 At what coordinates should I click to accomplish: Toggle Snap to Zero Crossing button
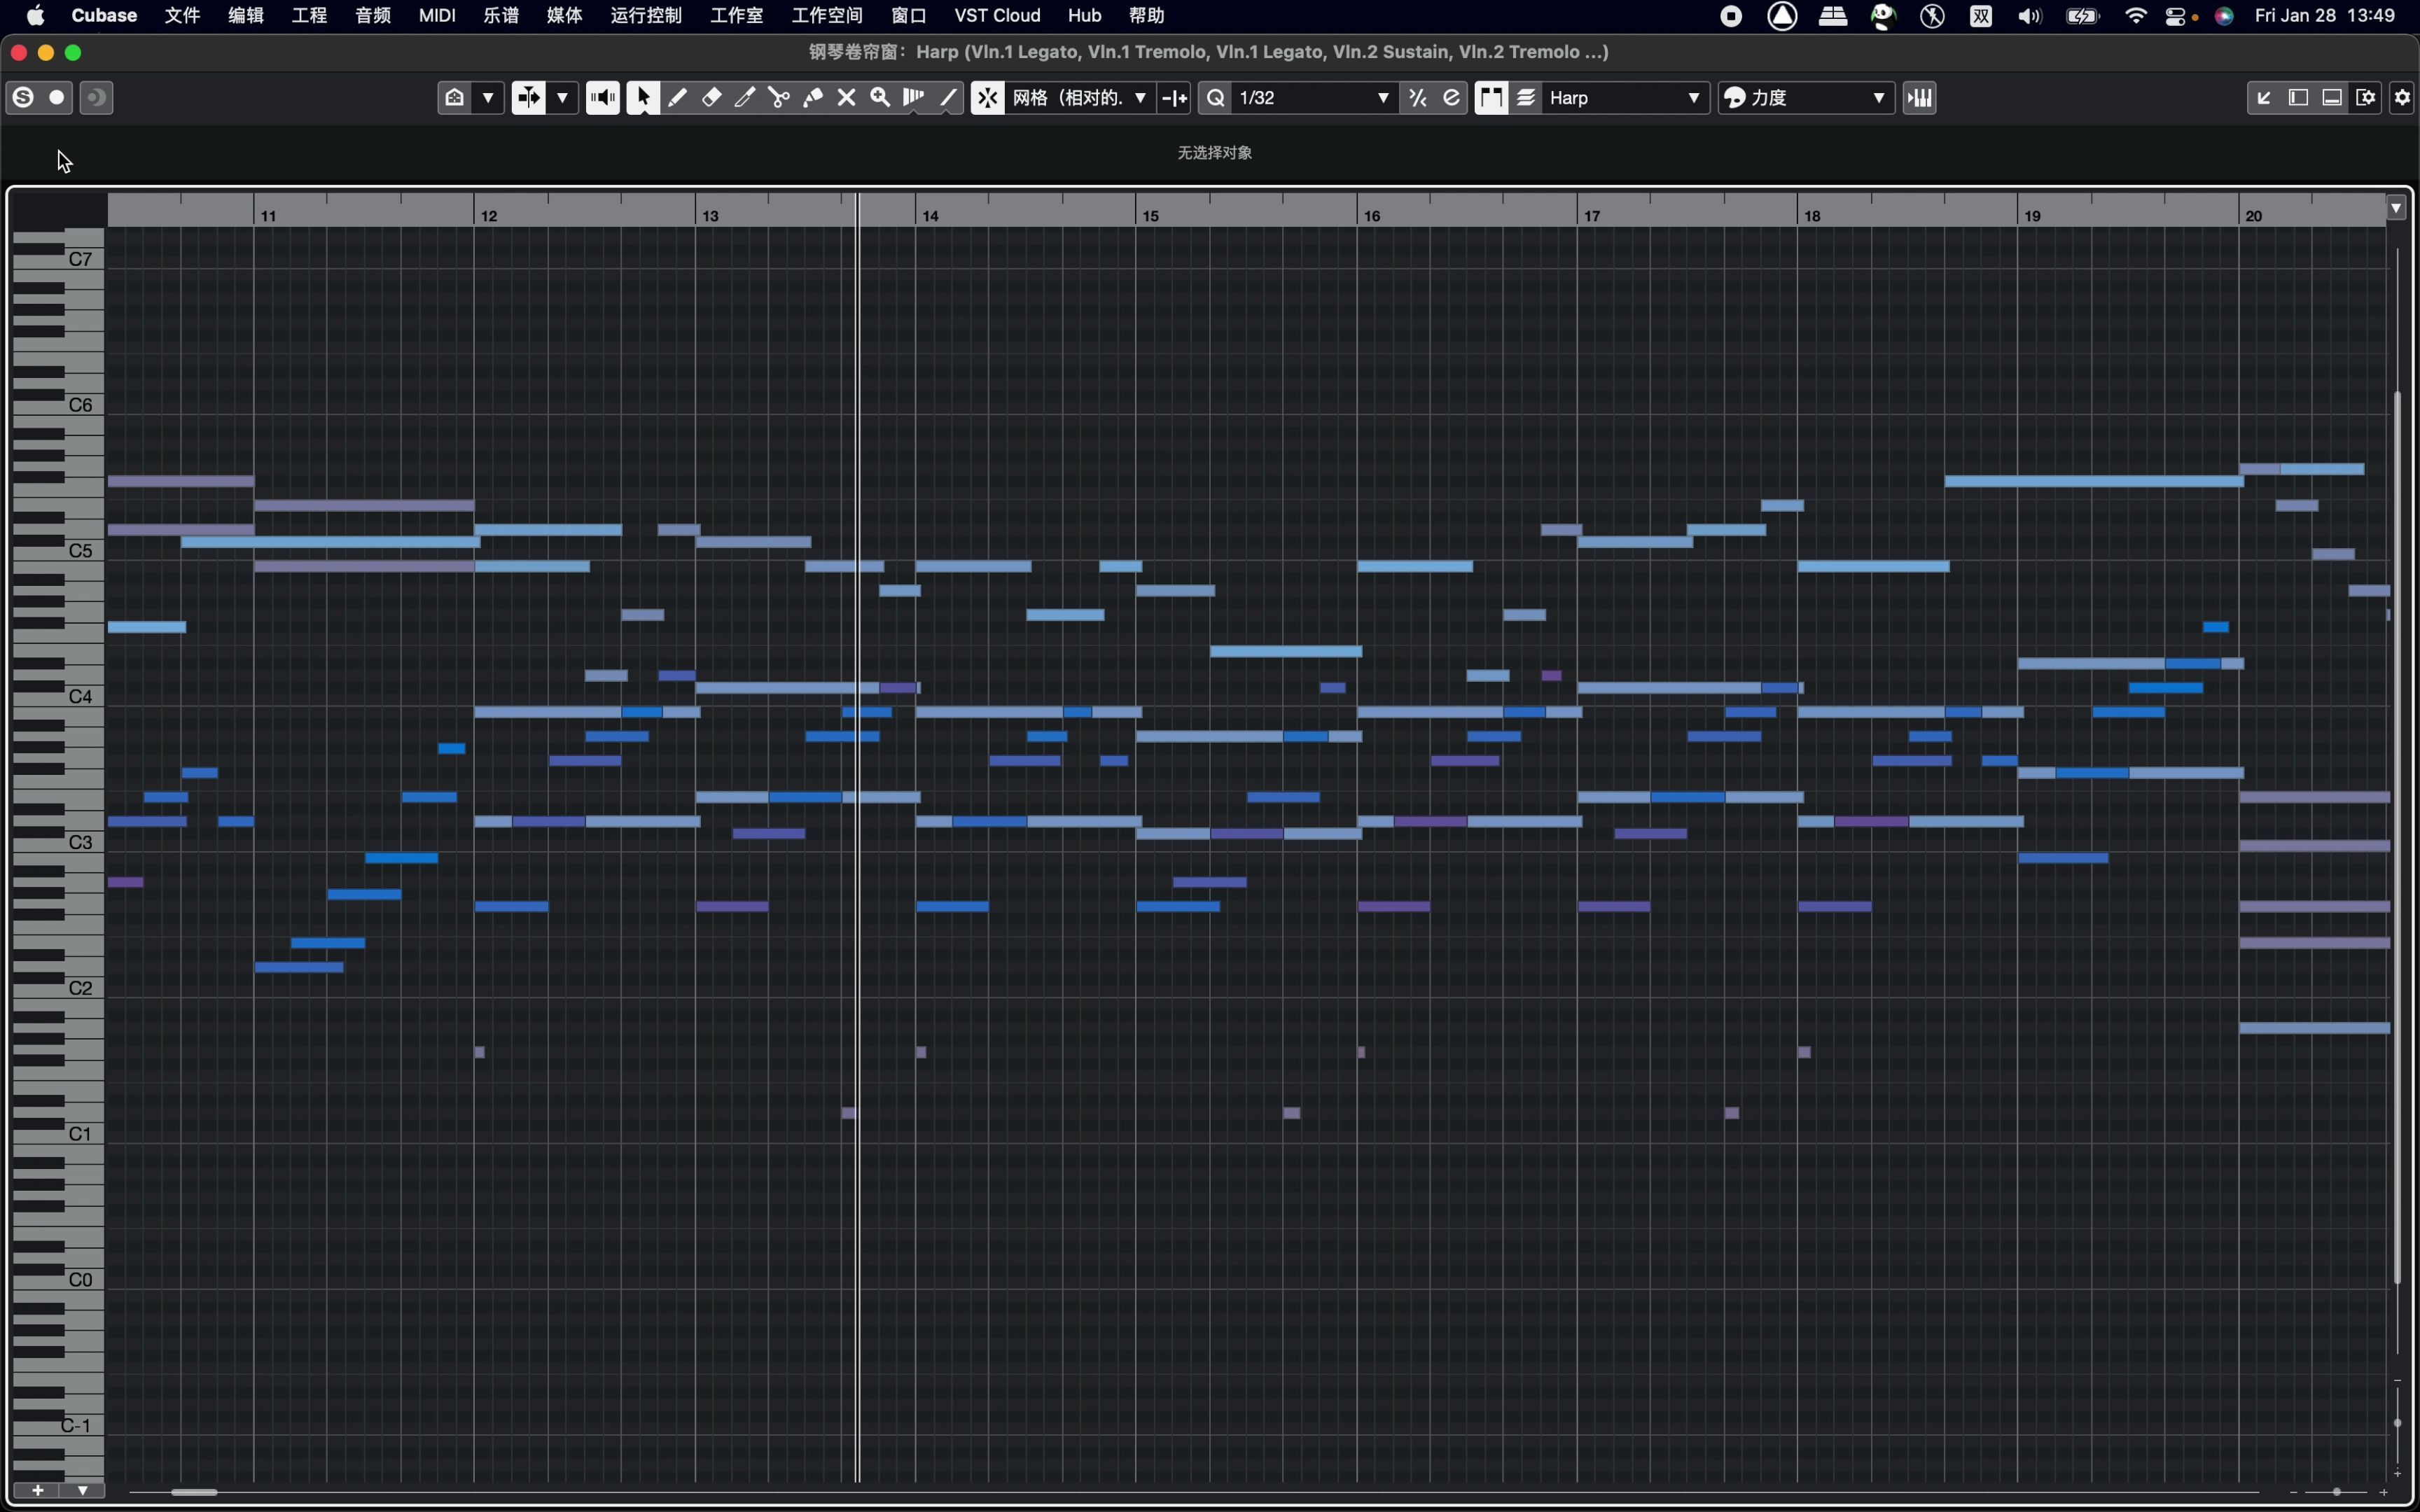tap(1174, 97)
